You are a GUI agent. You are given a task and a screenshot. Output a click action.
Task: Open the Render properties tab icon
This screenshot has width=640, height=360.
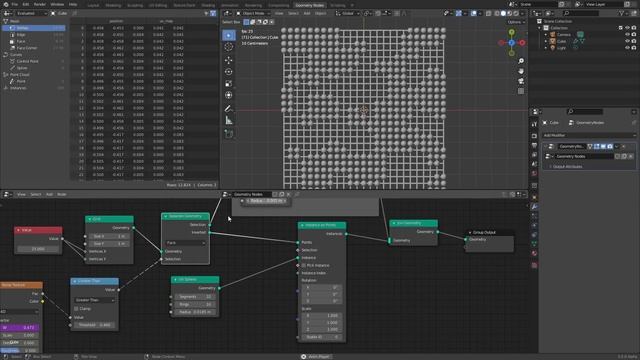click(x=534, y=136)
